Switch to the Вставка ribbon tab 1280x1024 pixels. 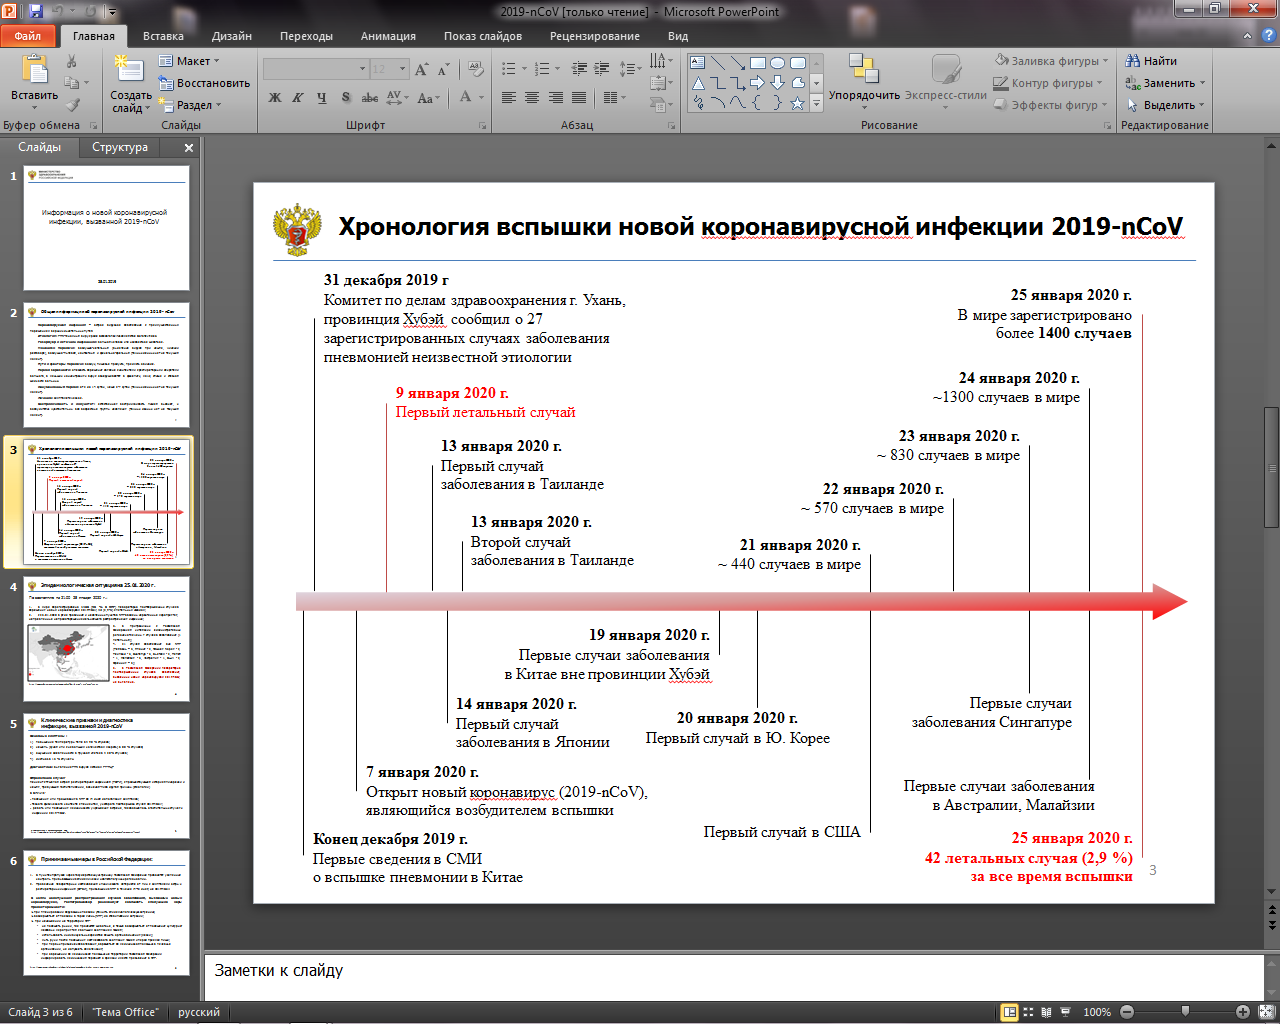tap(163, 36)
